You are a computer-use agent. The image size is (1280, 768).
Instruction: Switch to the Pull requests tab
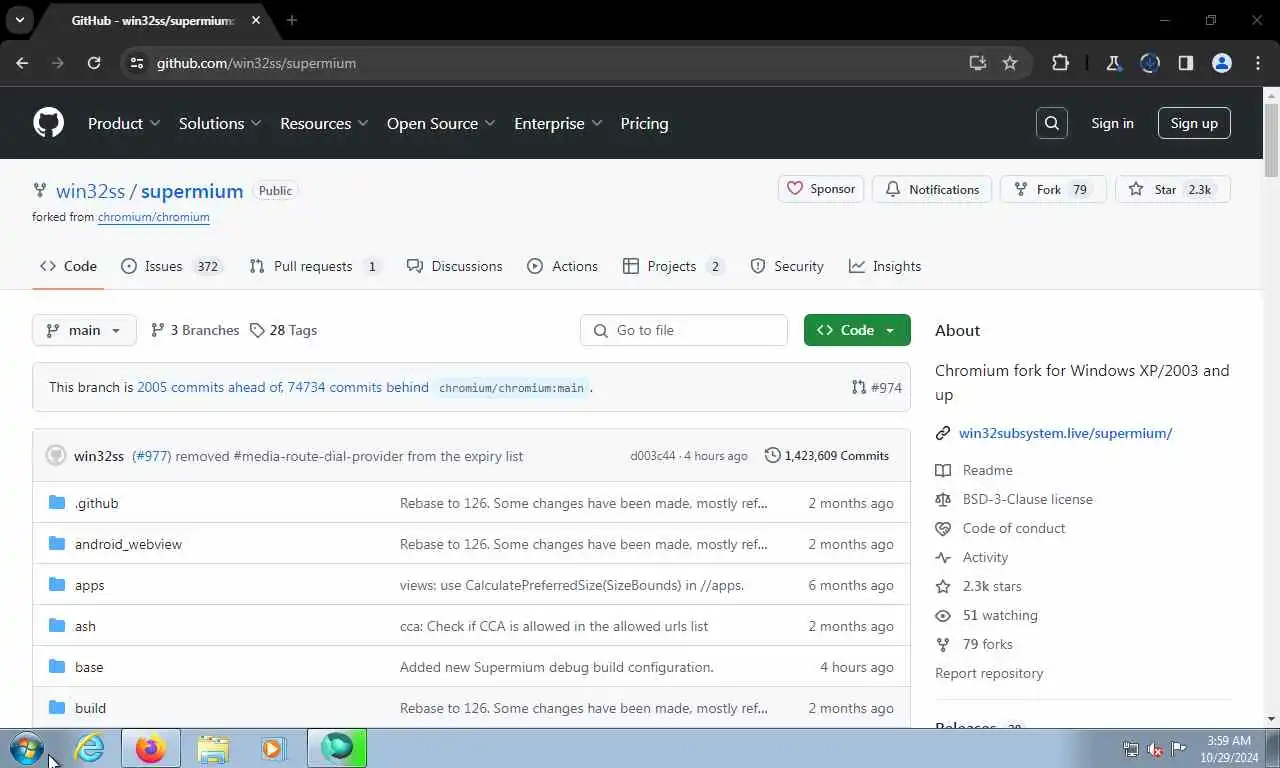click(x=315, y=266)
